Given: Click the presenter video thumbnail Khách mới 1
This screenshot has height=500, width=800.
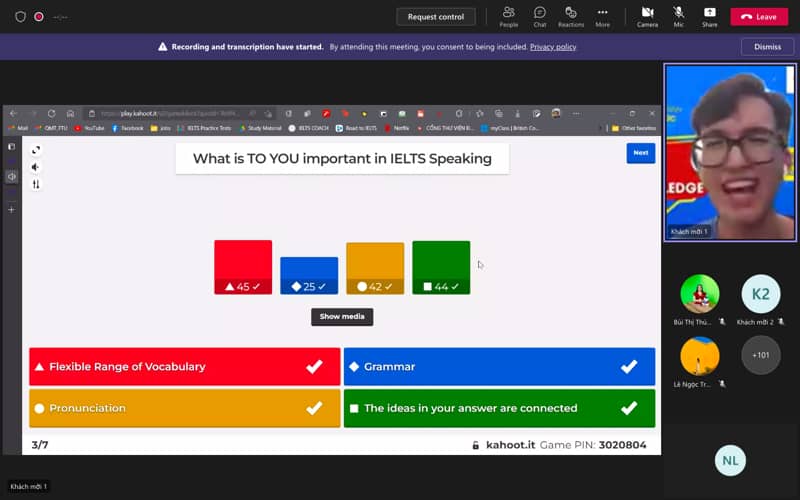Looking at the screenshot, I should pyautogui.click(x=729, y=153).
